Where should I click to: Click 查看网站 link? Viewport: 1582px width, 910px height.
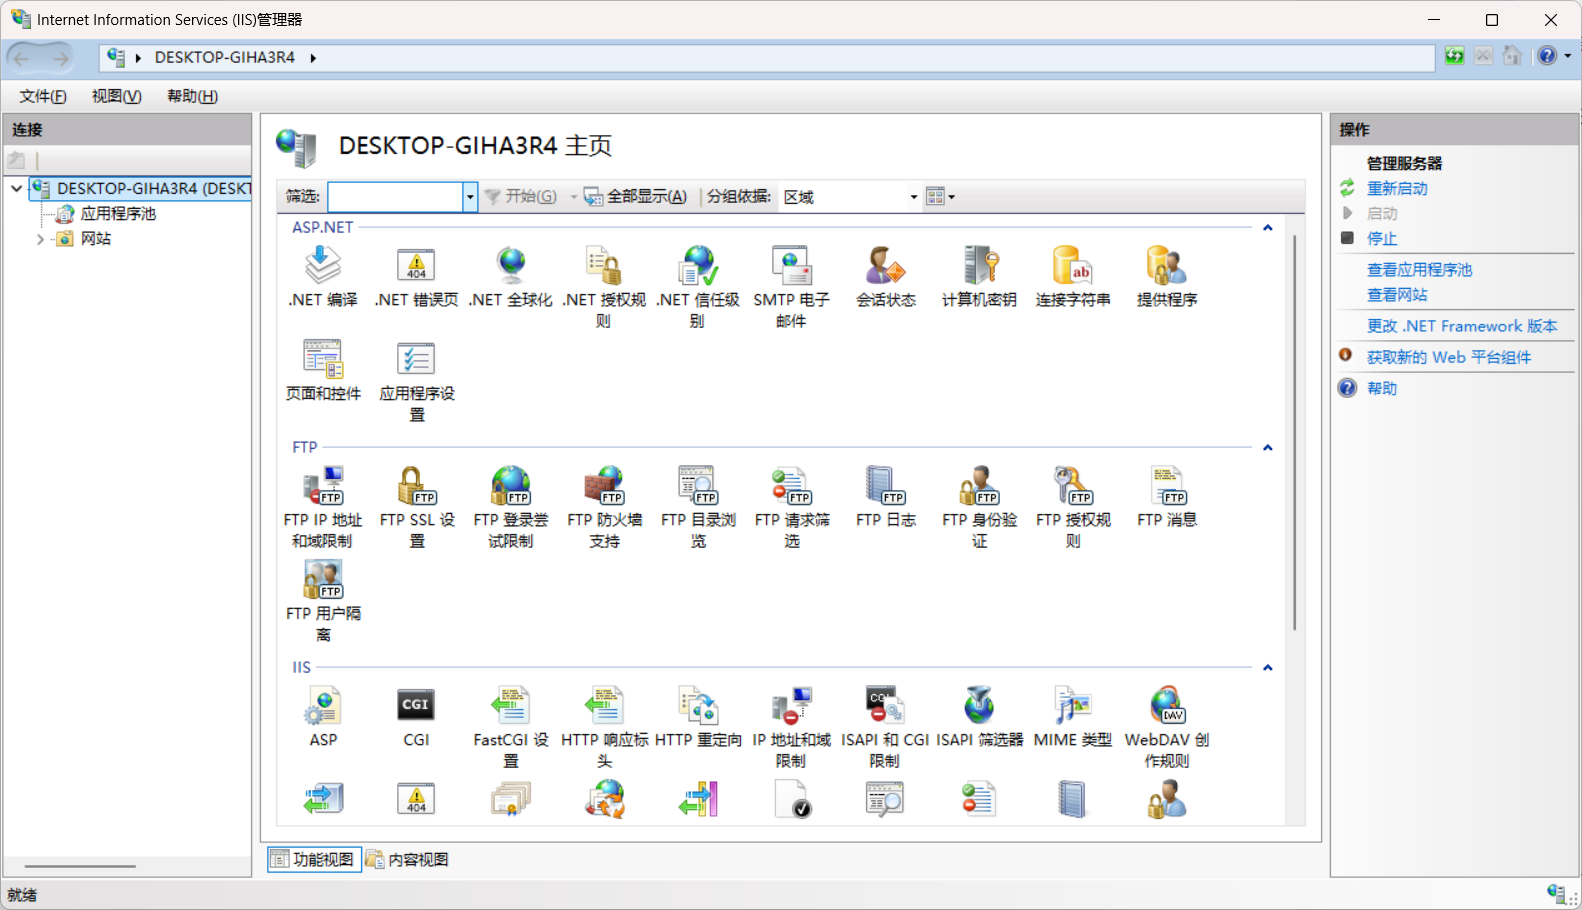click(1397, 295)
